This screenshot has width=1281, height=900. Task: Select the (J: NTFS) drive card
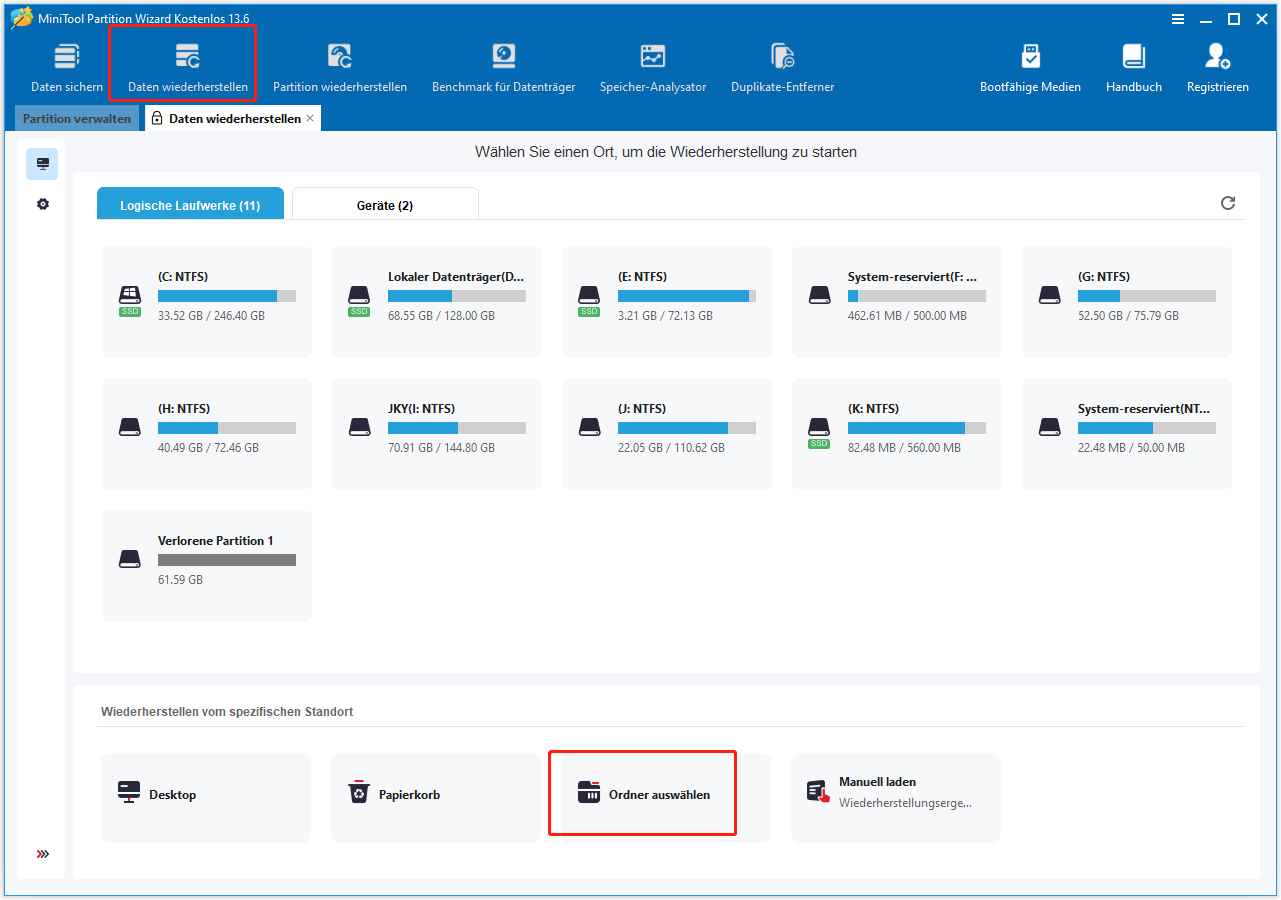pyautogui.click(x=667, y=434)
